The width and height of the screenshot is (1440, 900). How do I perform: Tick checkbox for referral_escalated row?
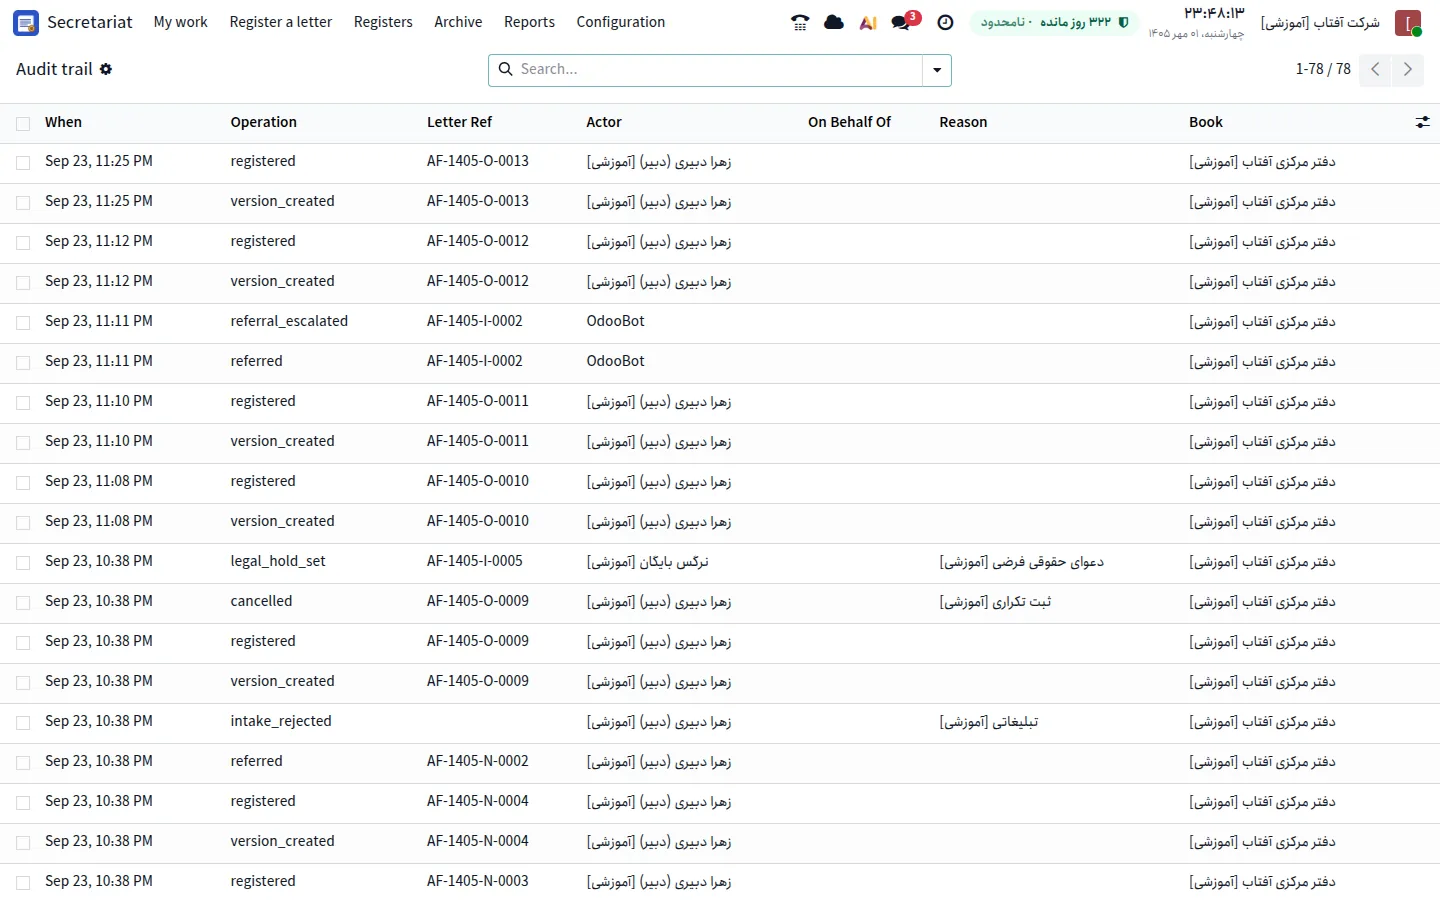23,322
